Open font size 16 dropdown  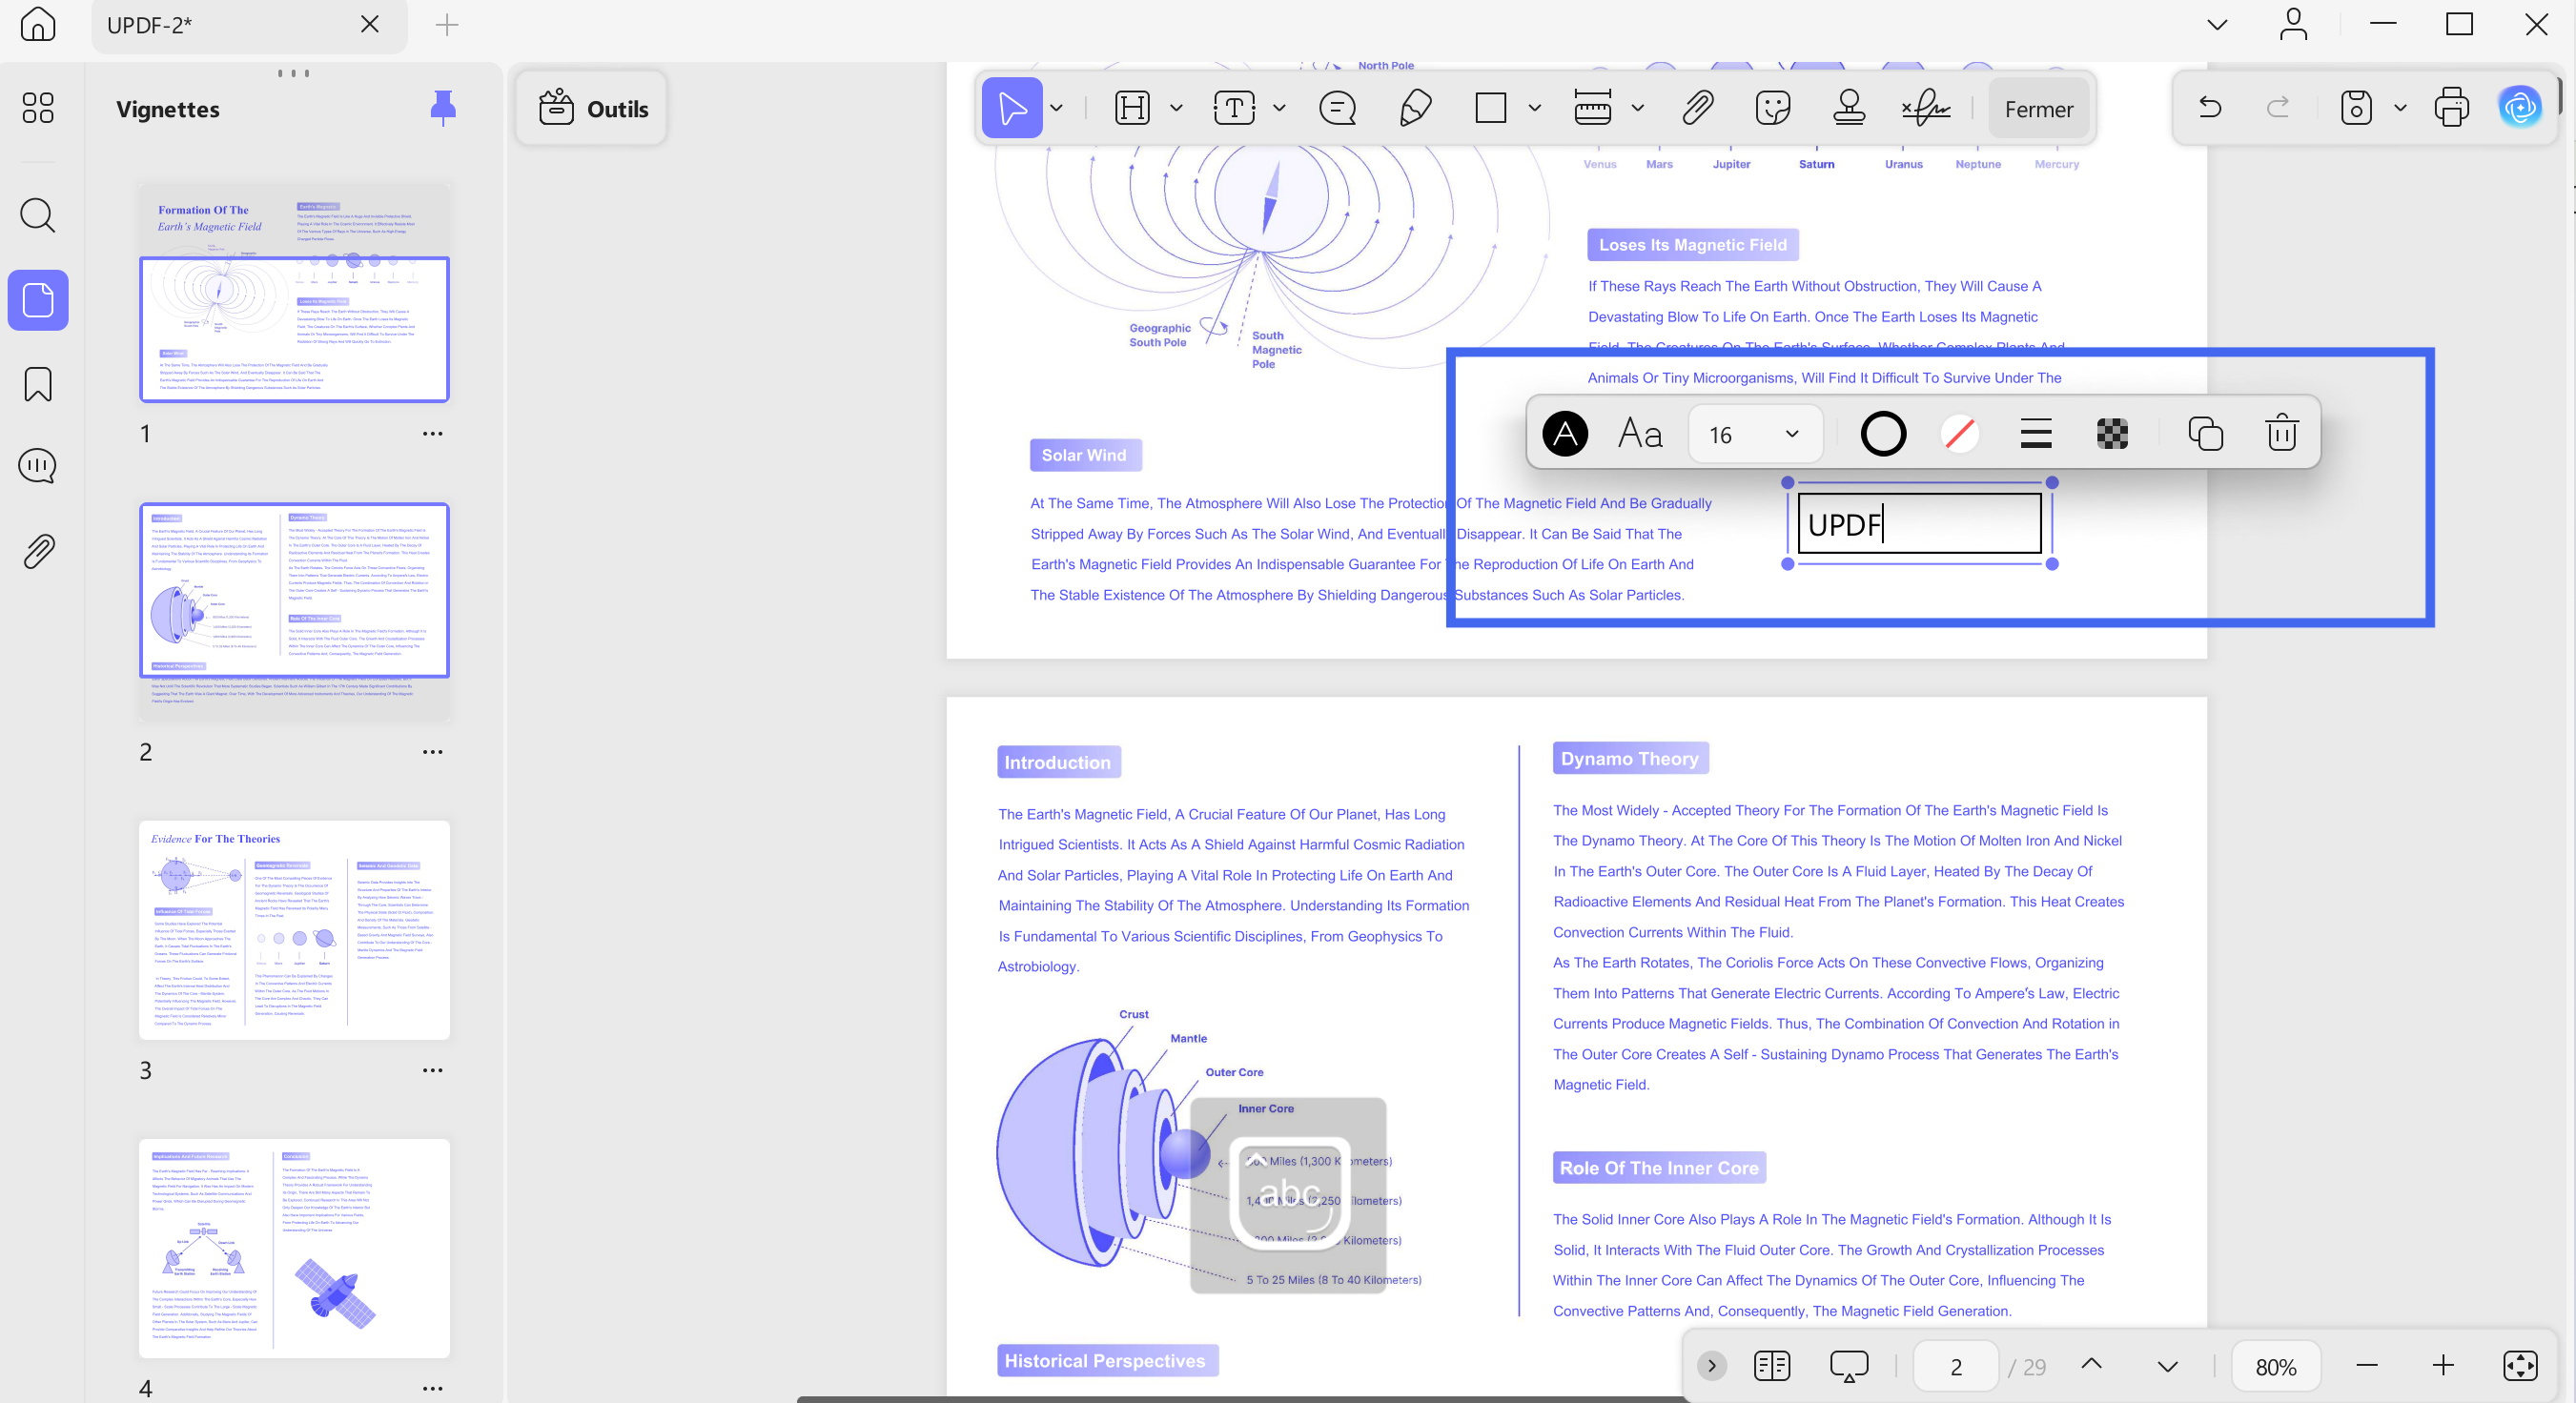coord(1755,434)
